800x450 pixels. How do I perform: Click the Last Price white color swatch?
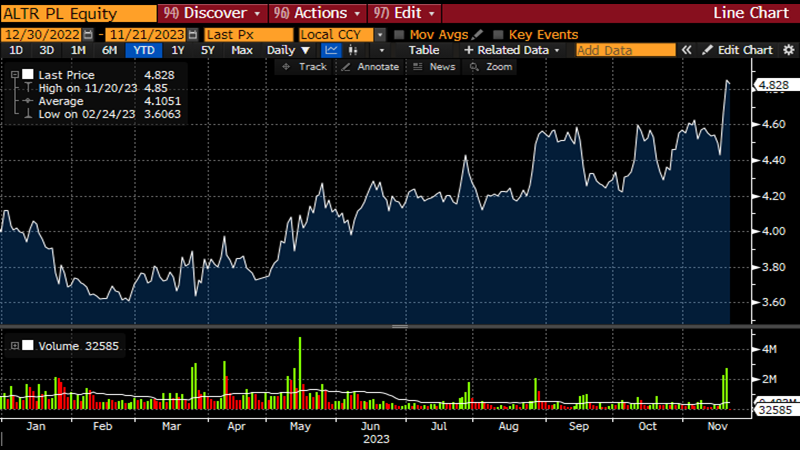tap(28, 74)
